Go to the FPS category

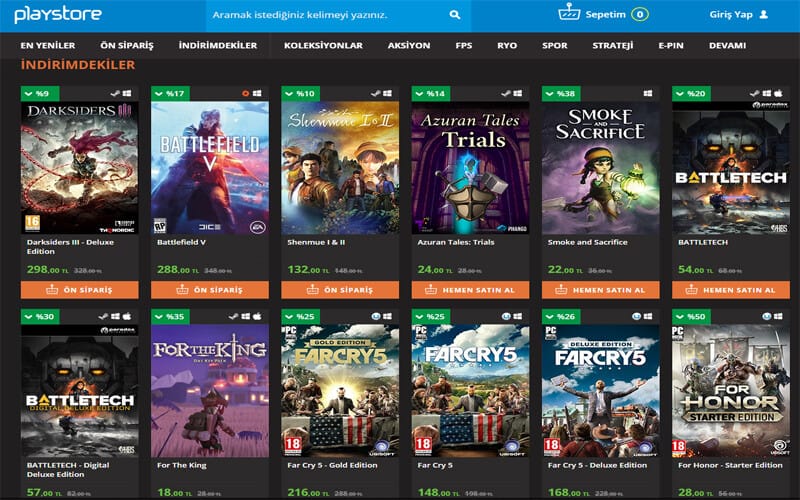[464, 45]
